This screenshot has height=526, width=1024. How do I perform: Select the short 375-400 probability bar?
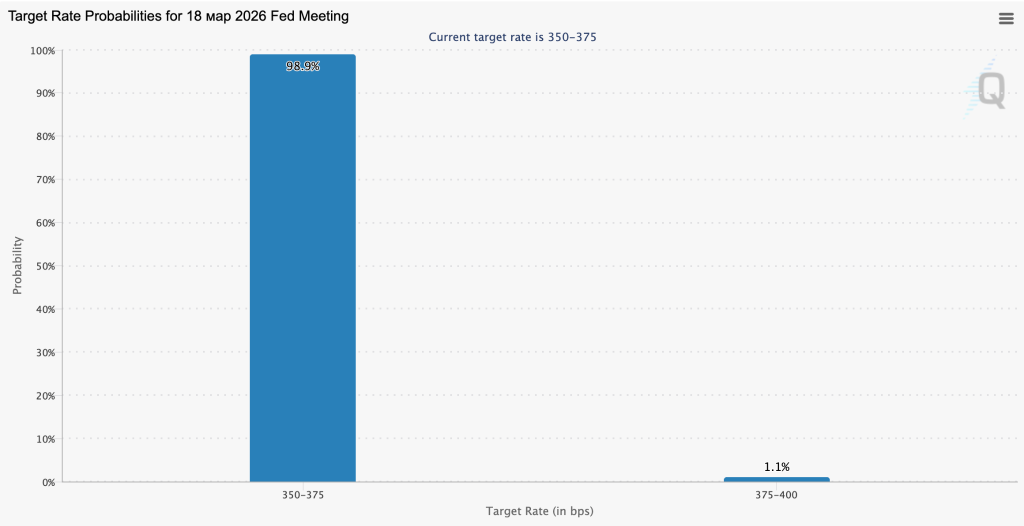pyautogui.click(x=776, y=479)
